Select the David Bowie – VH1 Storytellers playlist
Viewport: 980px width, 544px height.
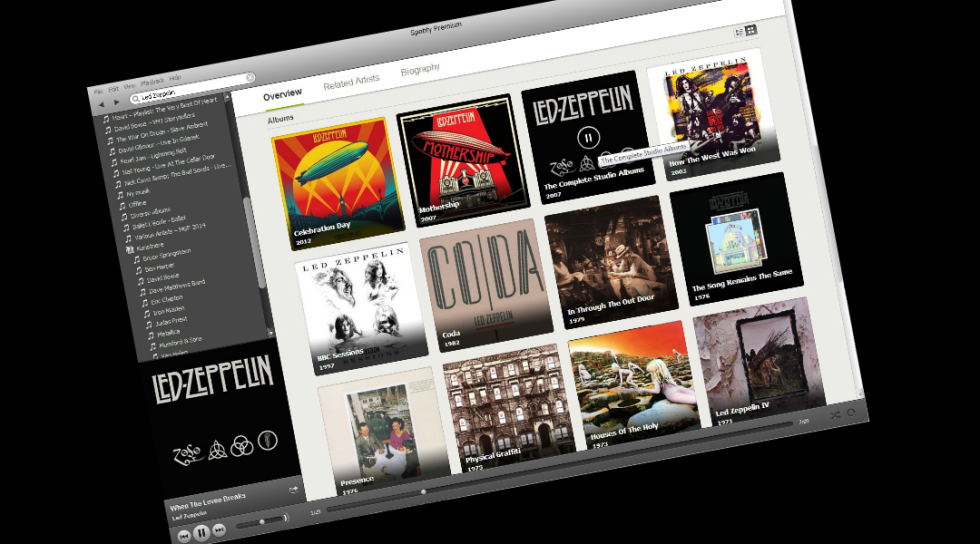pyautogui.click(x=154, y=123)
